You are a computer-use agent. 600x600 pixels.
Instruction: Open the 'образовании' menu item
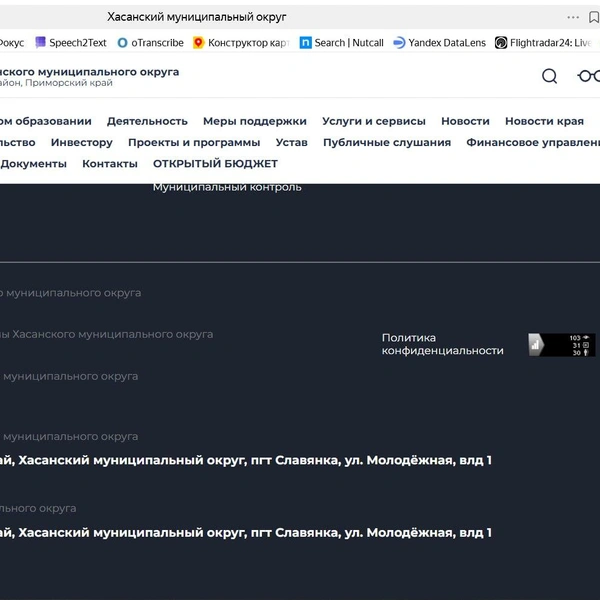(x=46, y=121)
